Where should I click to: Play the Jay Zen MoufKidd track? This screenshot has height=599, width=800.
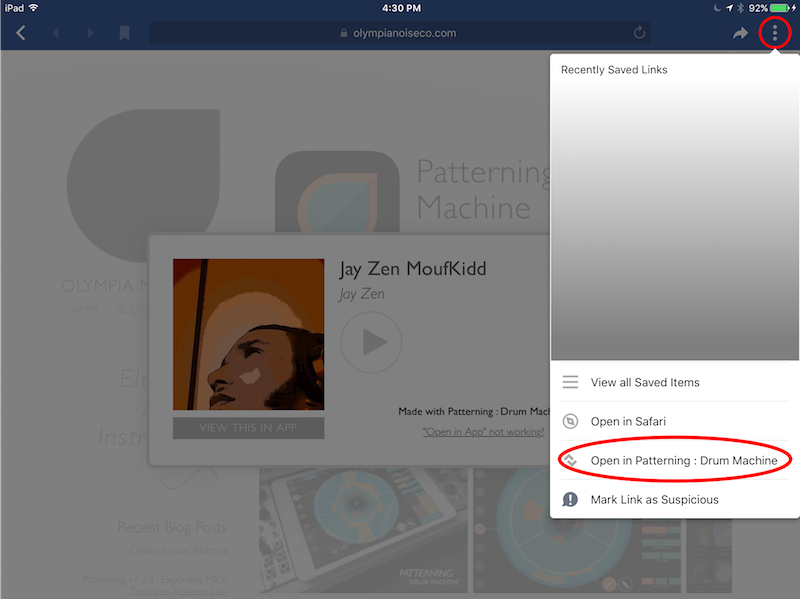371,342
